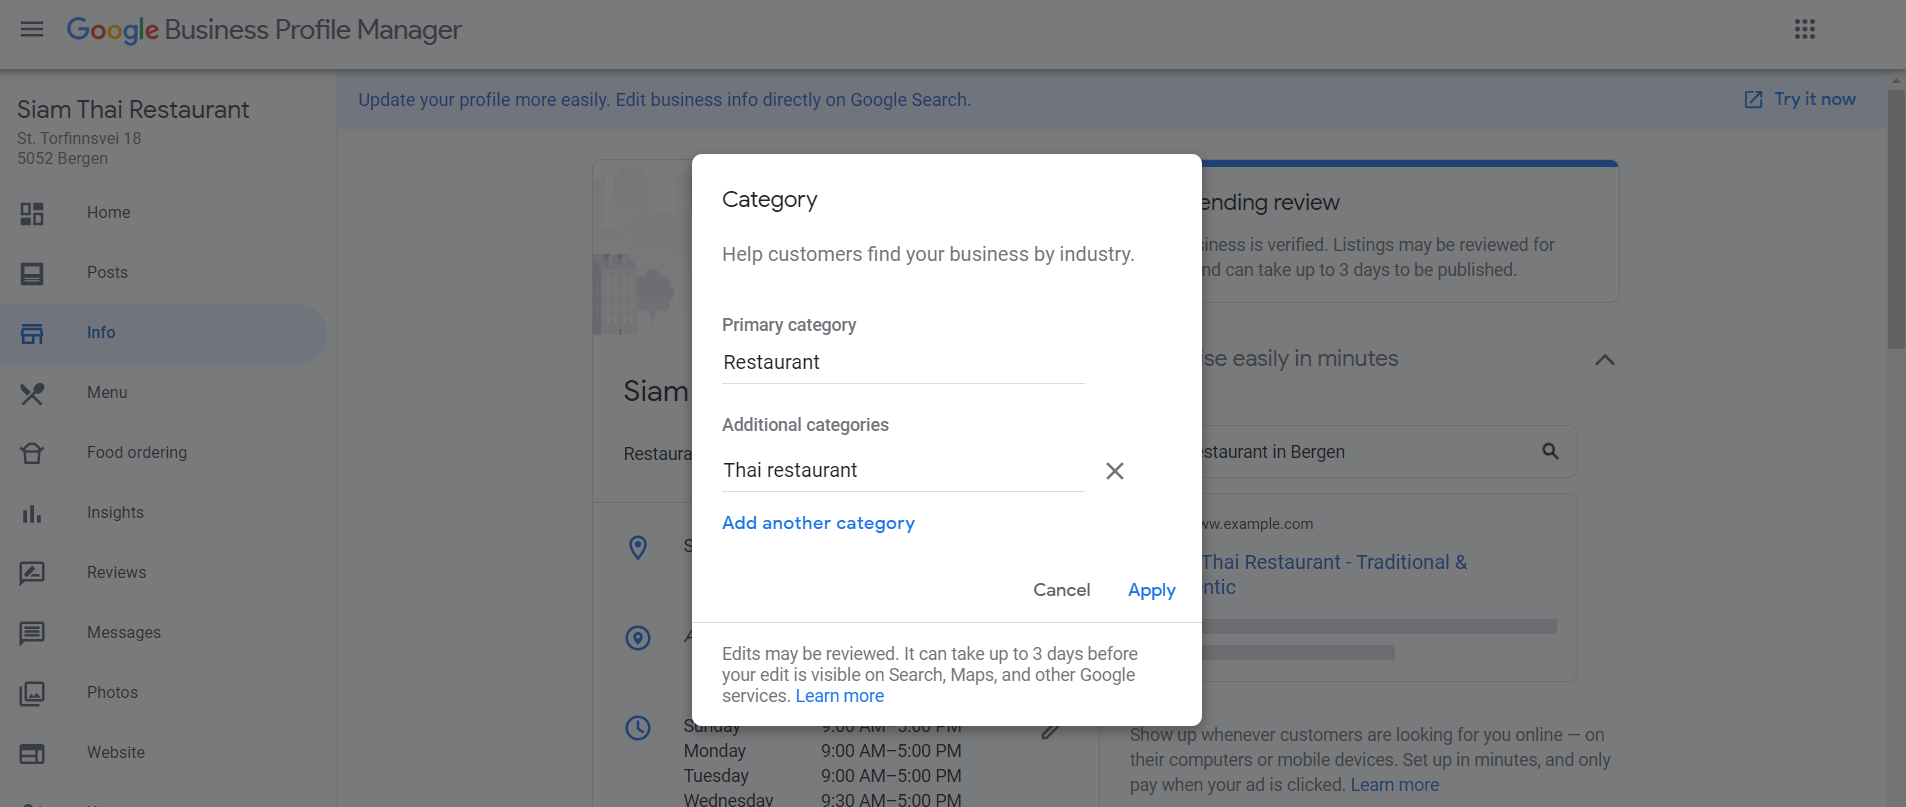This screenshot has width=1906, height=807.
Task: Click the Reviews icon in sidebar
Action: [32, 573]
